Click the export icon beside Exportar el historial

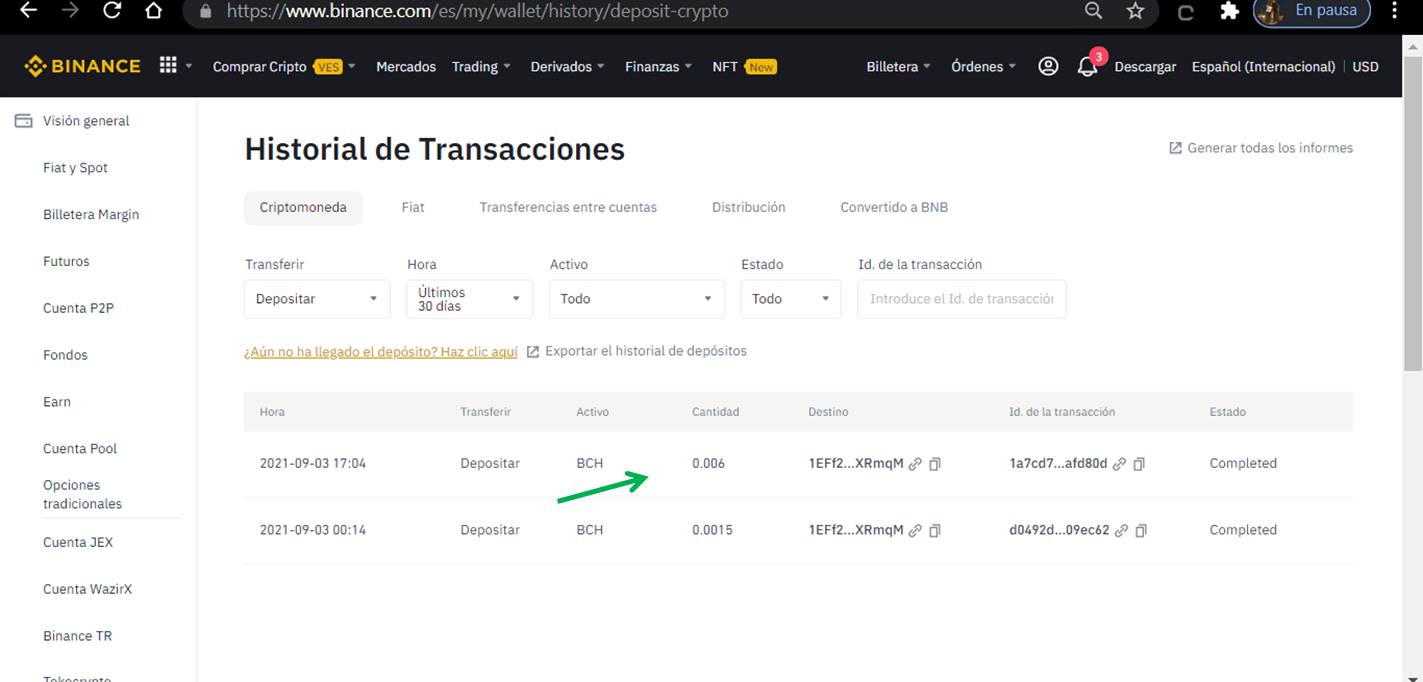coord(533,351)
